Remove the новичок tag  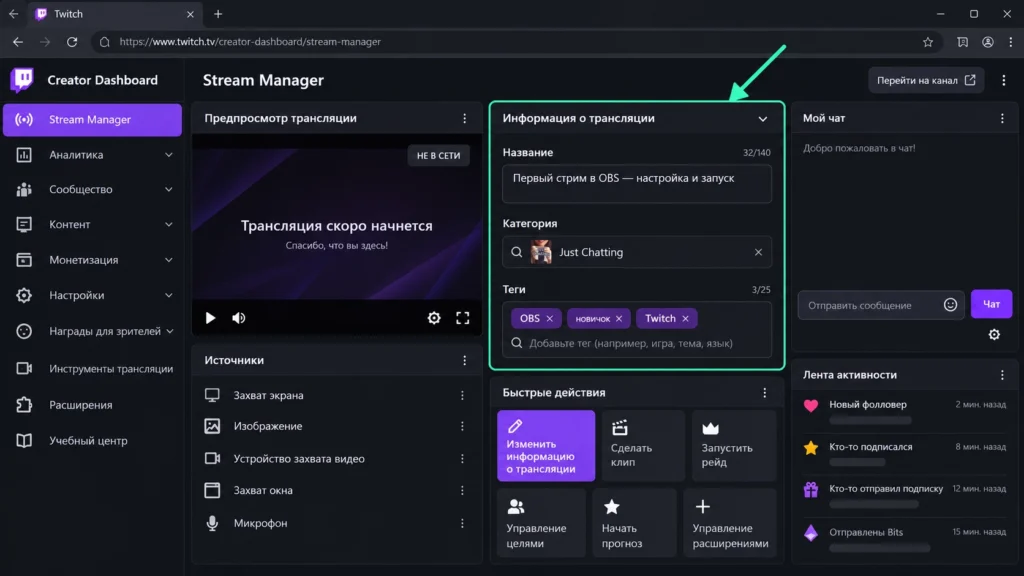(x=618, y=319)
